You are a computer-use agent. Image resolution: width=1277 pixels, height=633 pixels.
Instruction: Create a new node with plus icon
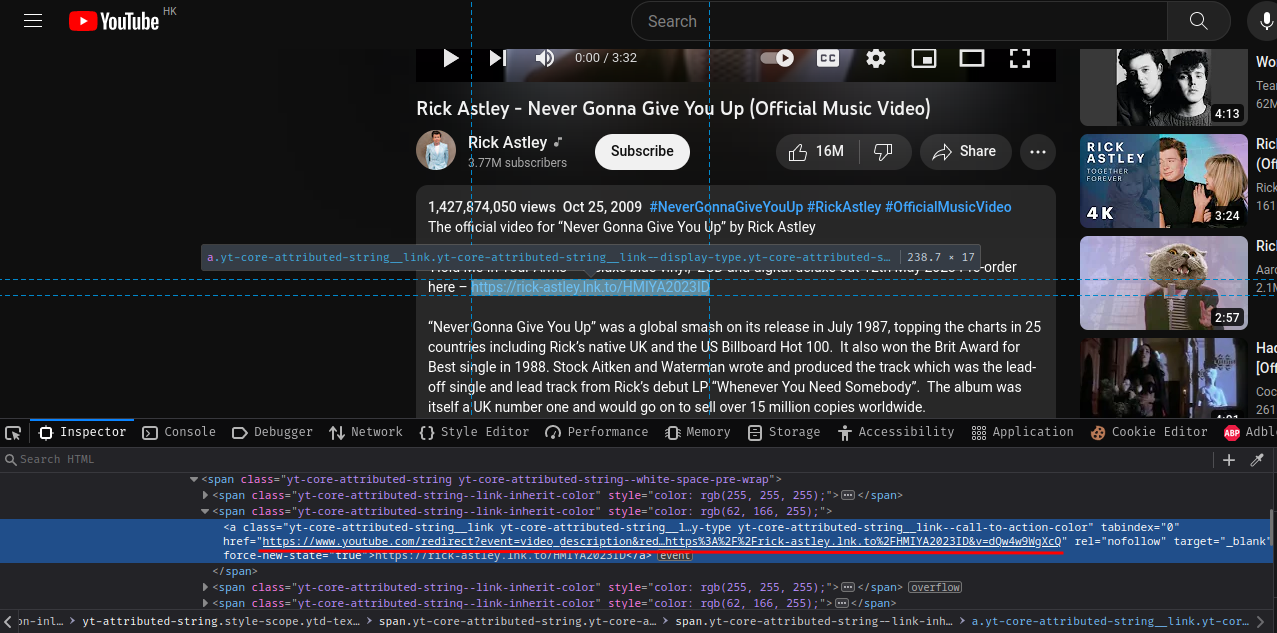tap(1229, 460)
